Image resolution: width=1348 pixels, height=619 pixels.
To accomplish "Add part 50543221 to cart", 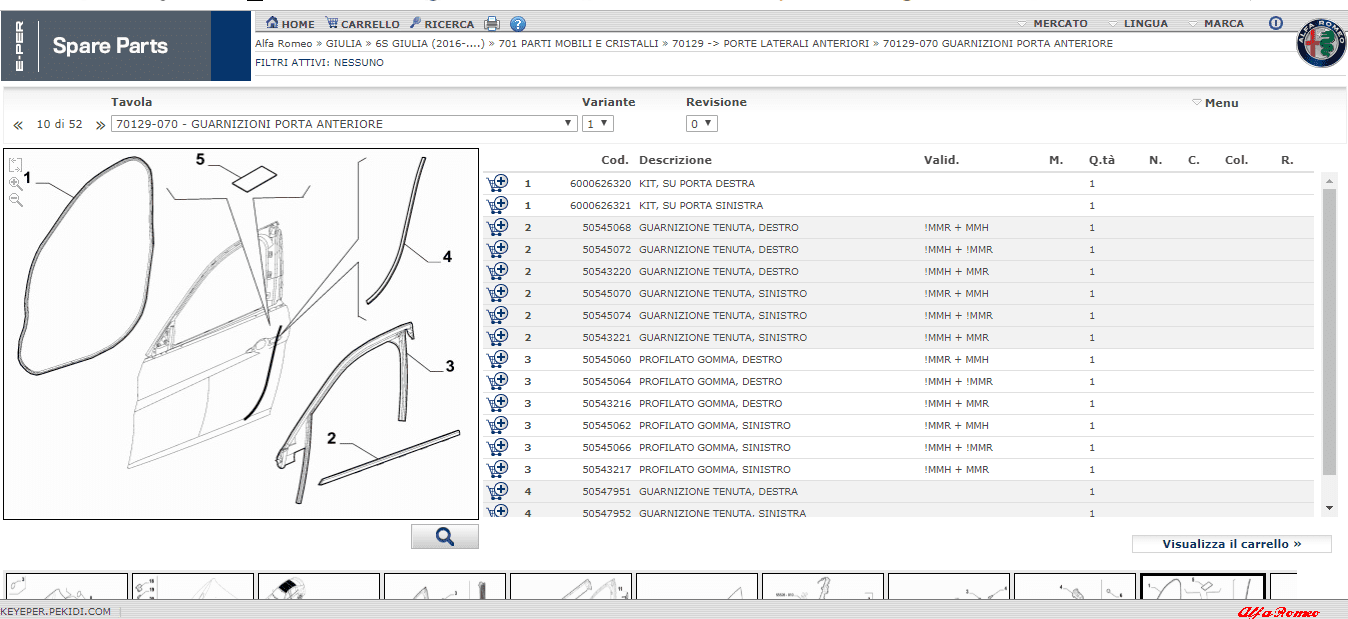I will (x=497, y=337).
